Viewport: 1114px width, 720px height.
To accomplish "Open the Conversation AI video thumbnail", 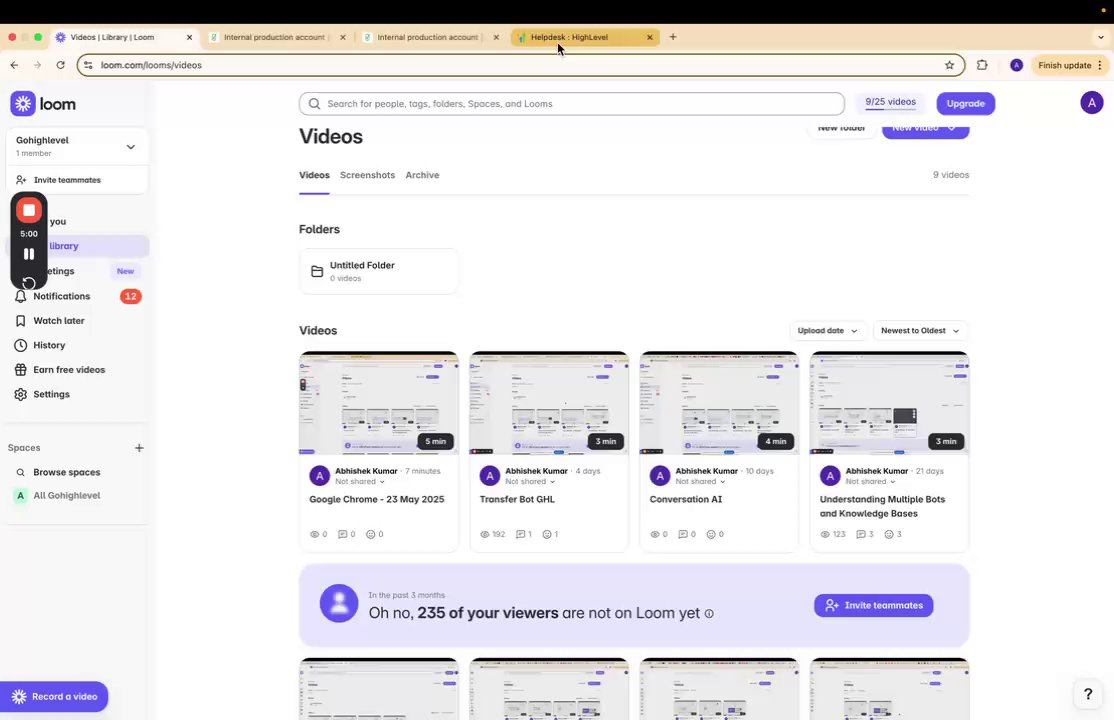I will (x=719, y=403).
